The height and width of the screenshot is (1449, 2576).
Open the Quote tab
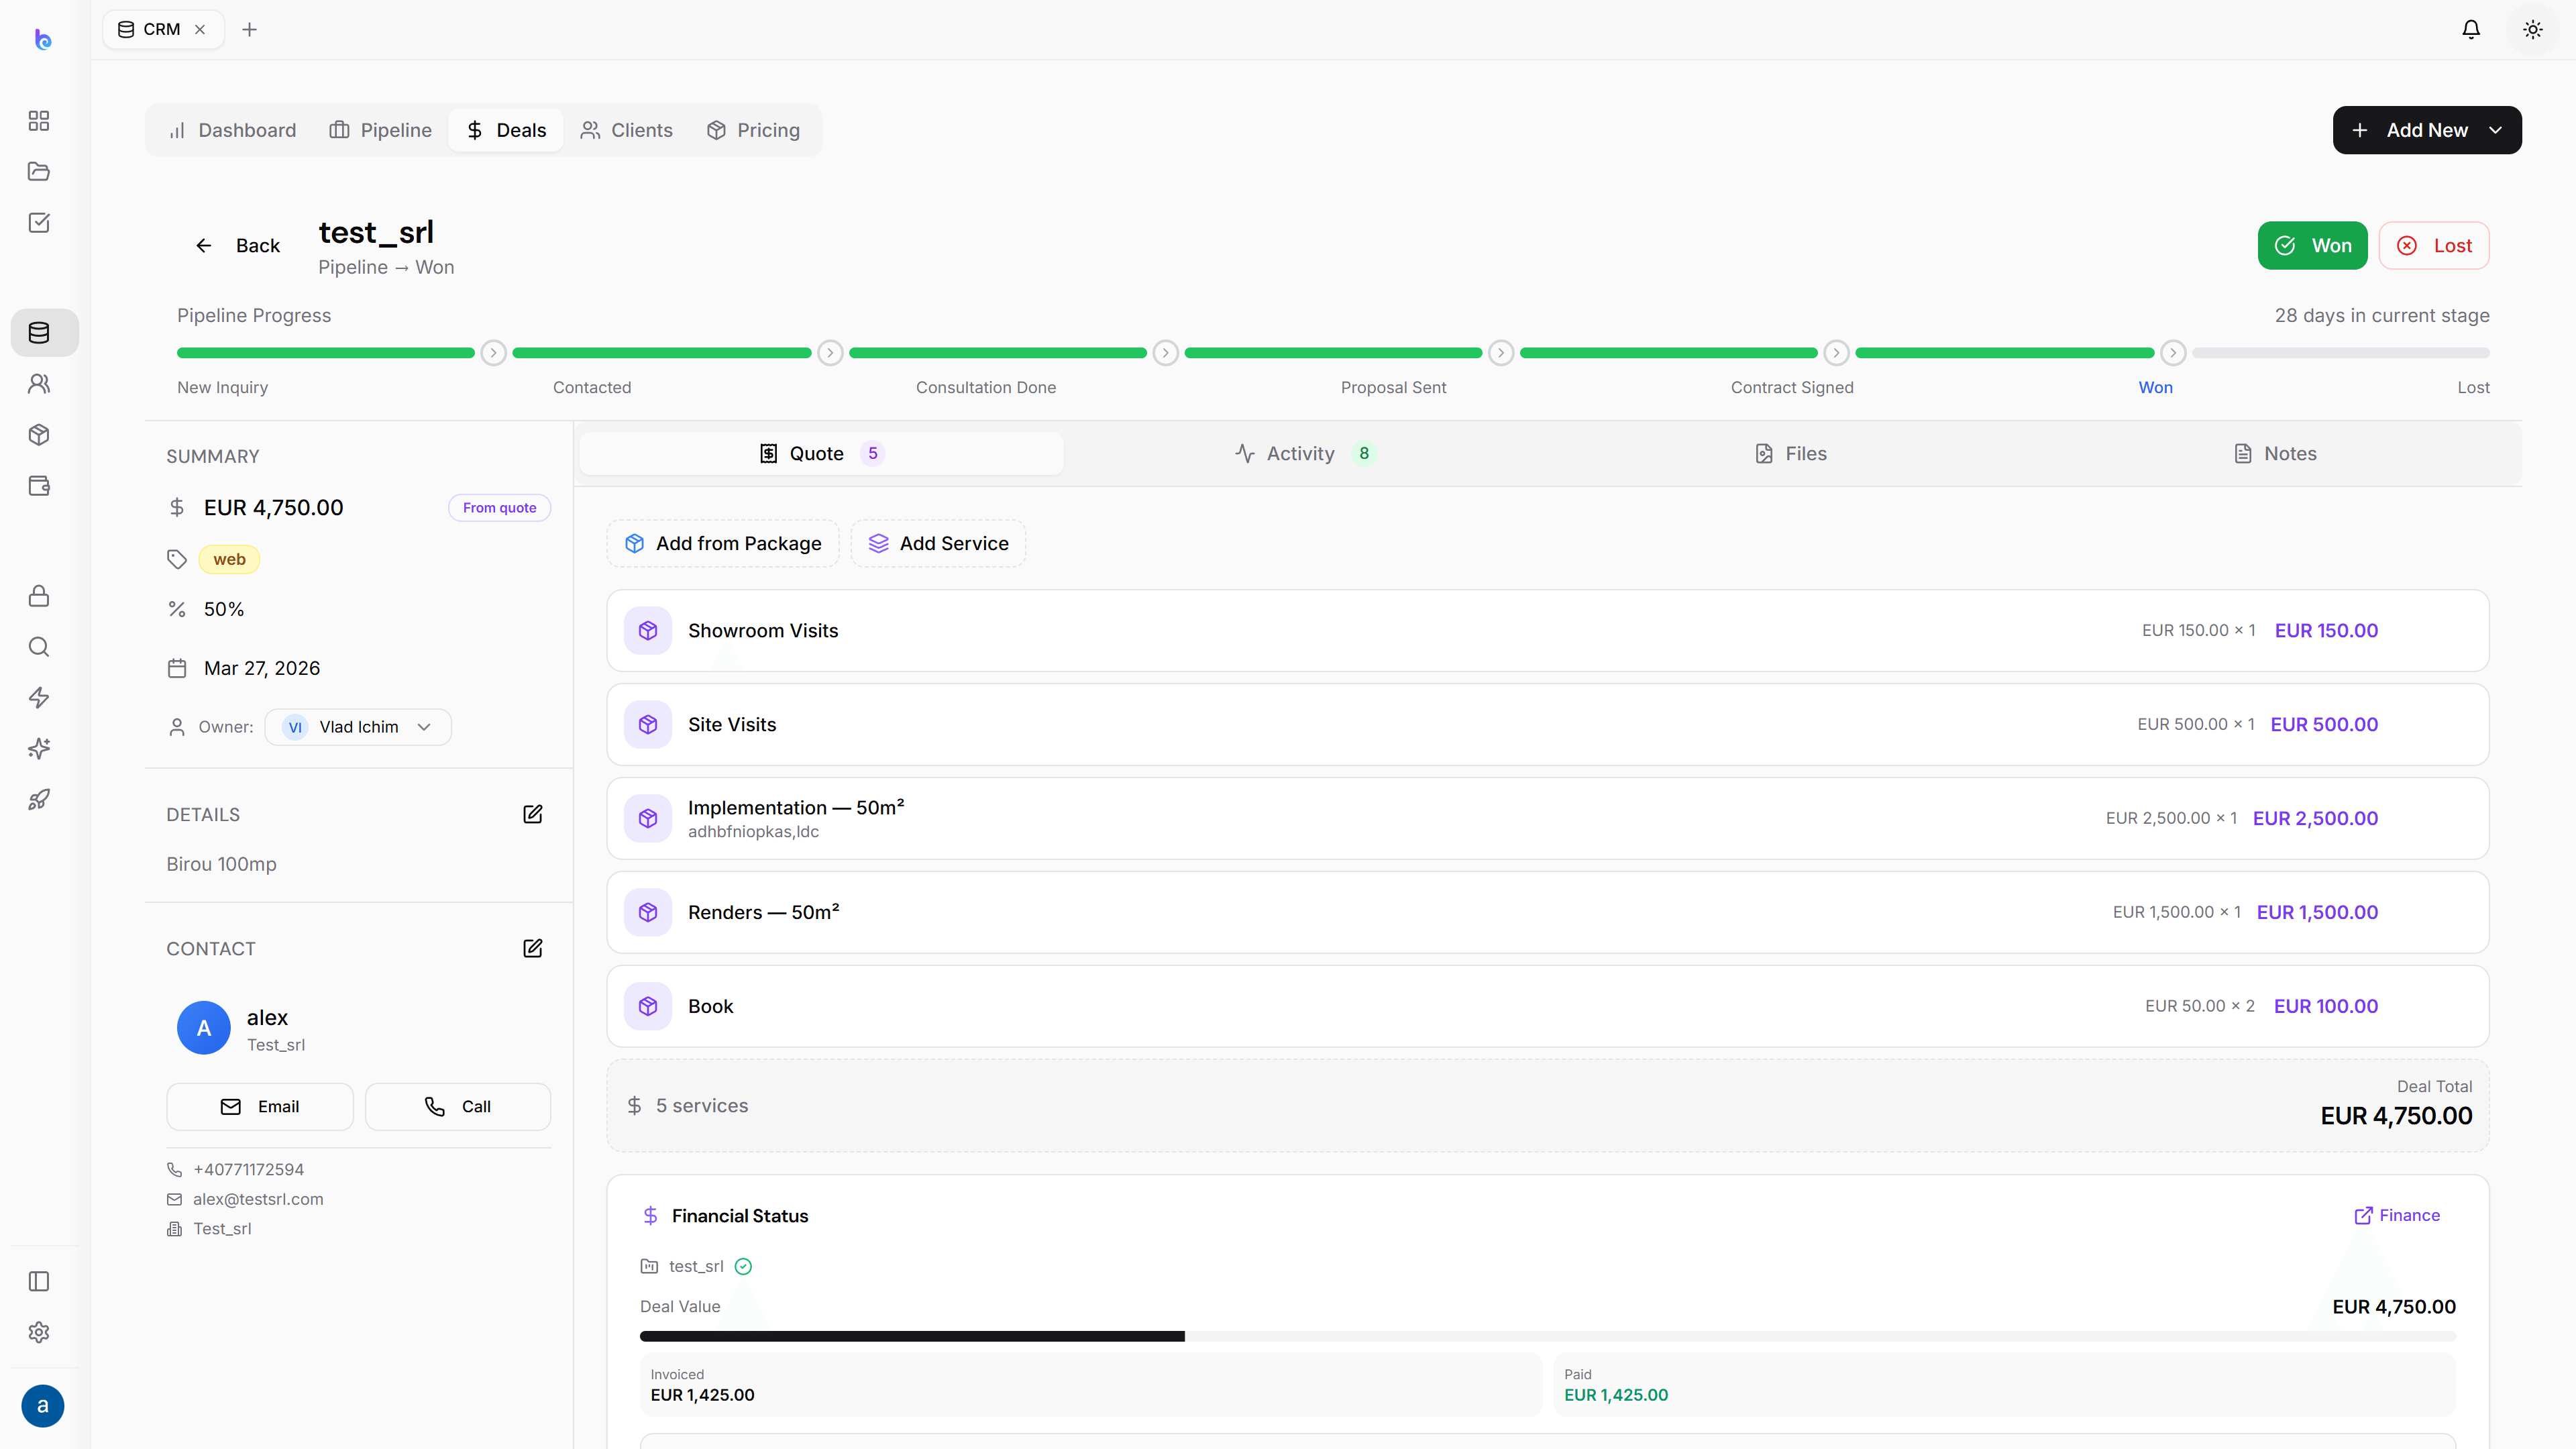click(821, 454)
